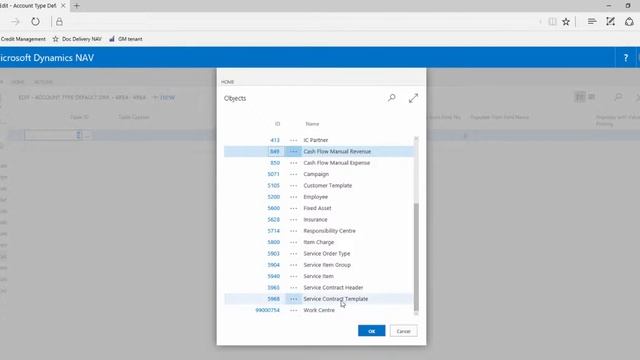This screenshot has height=360, width=640.
Task: Select the Cash Flow Manual Revenue name
Action: coord(337,151)
